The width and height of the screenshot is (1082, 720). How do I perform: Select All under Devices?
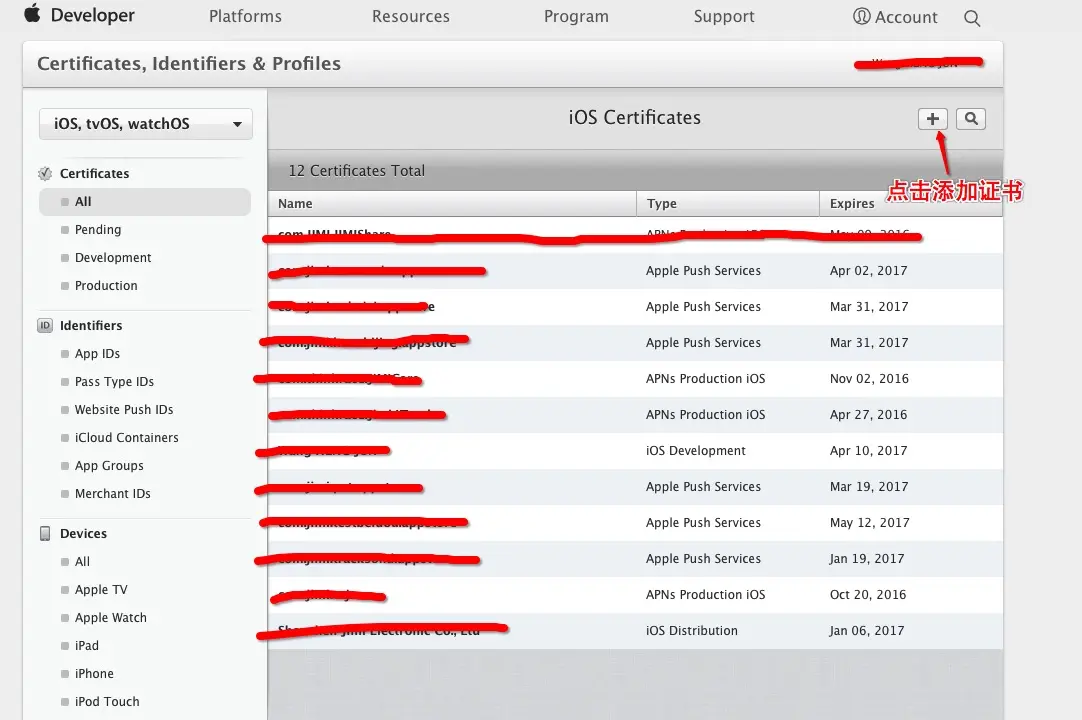click(x=82, y=562)
